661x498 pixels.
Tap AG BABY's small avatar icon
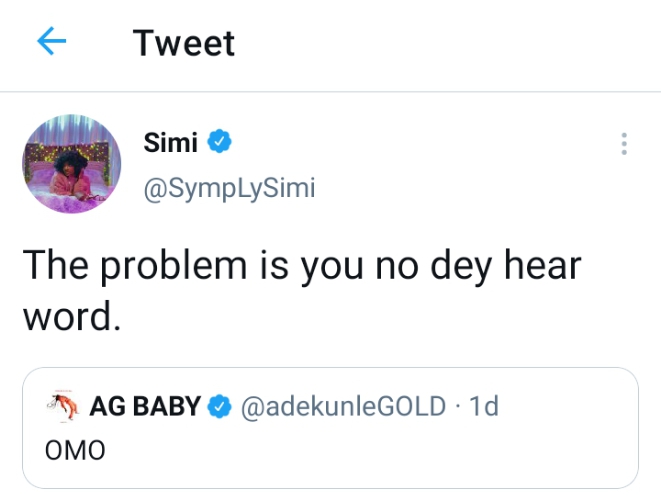(63, 406)
